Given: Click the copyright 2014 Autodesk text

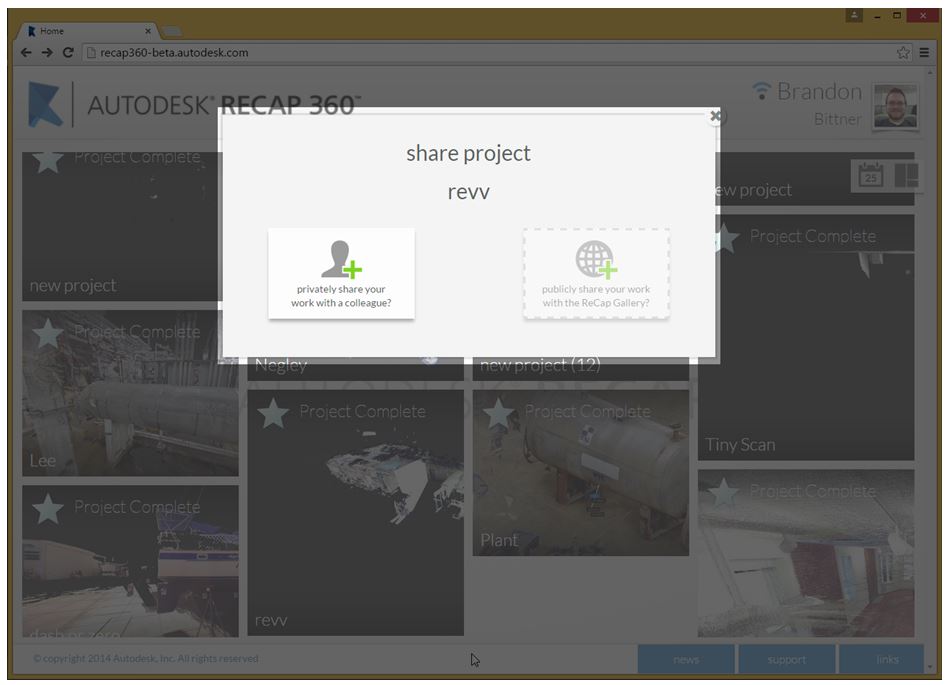Looking at the screenshot, I should [146, 658].
